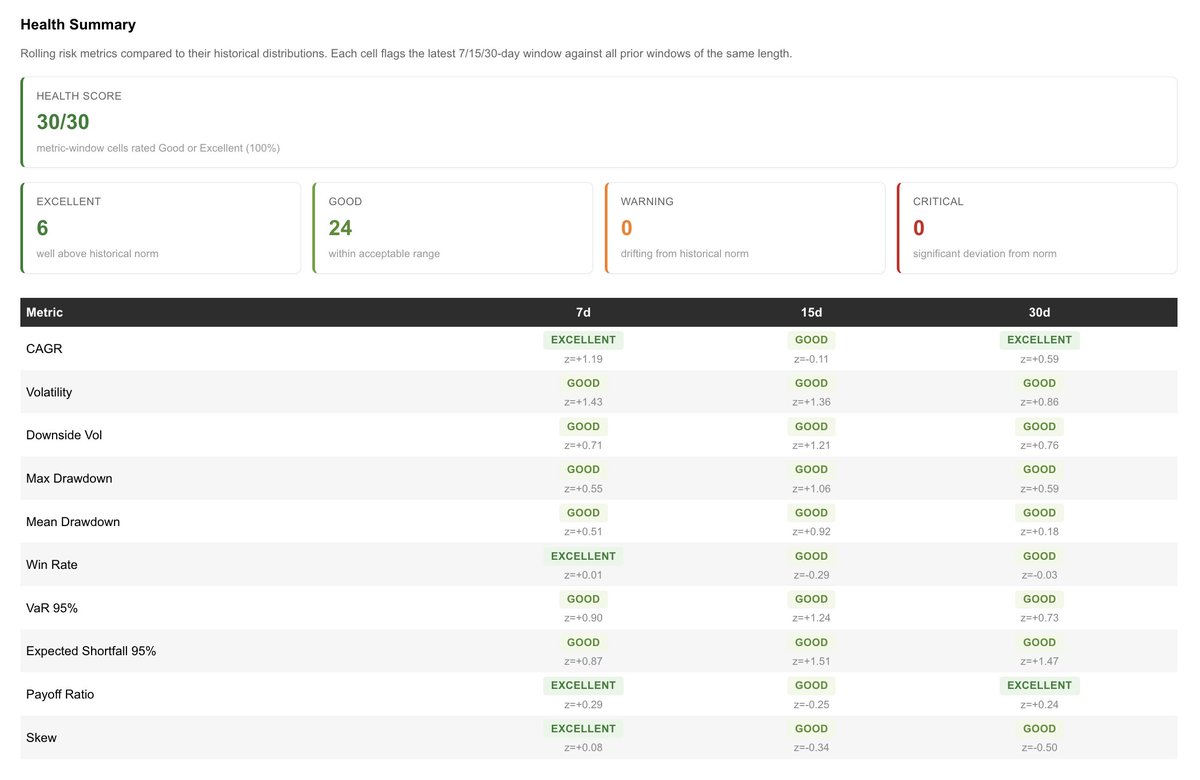Click the Win Rate 7d EXCELLENT badge
Image resolution: width=1200 pixels, height=780 pixels.
tap(583, 556)
